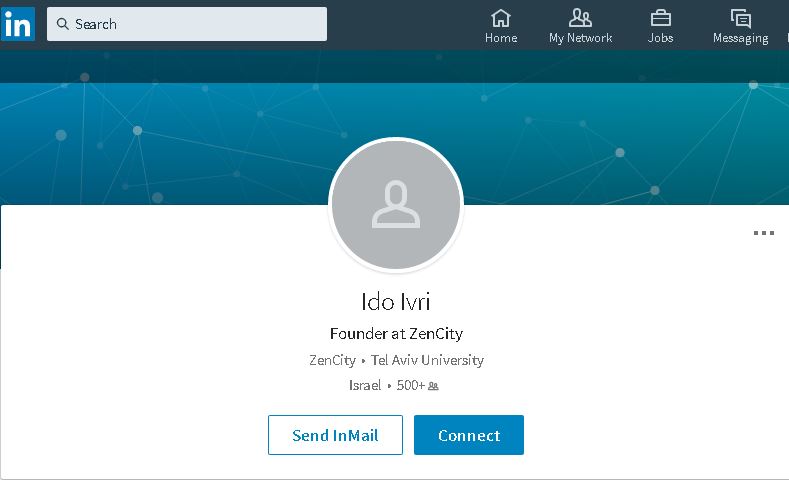The height and width of the screenshot is (480, 789).
Task: Open the three-dot More actions menu
Action: click(x=764, y=233)
